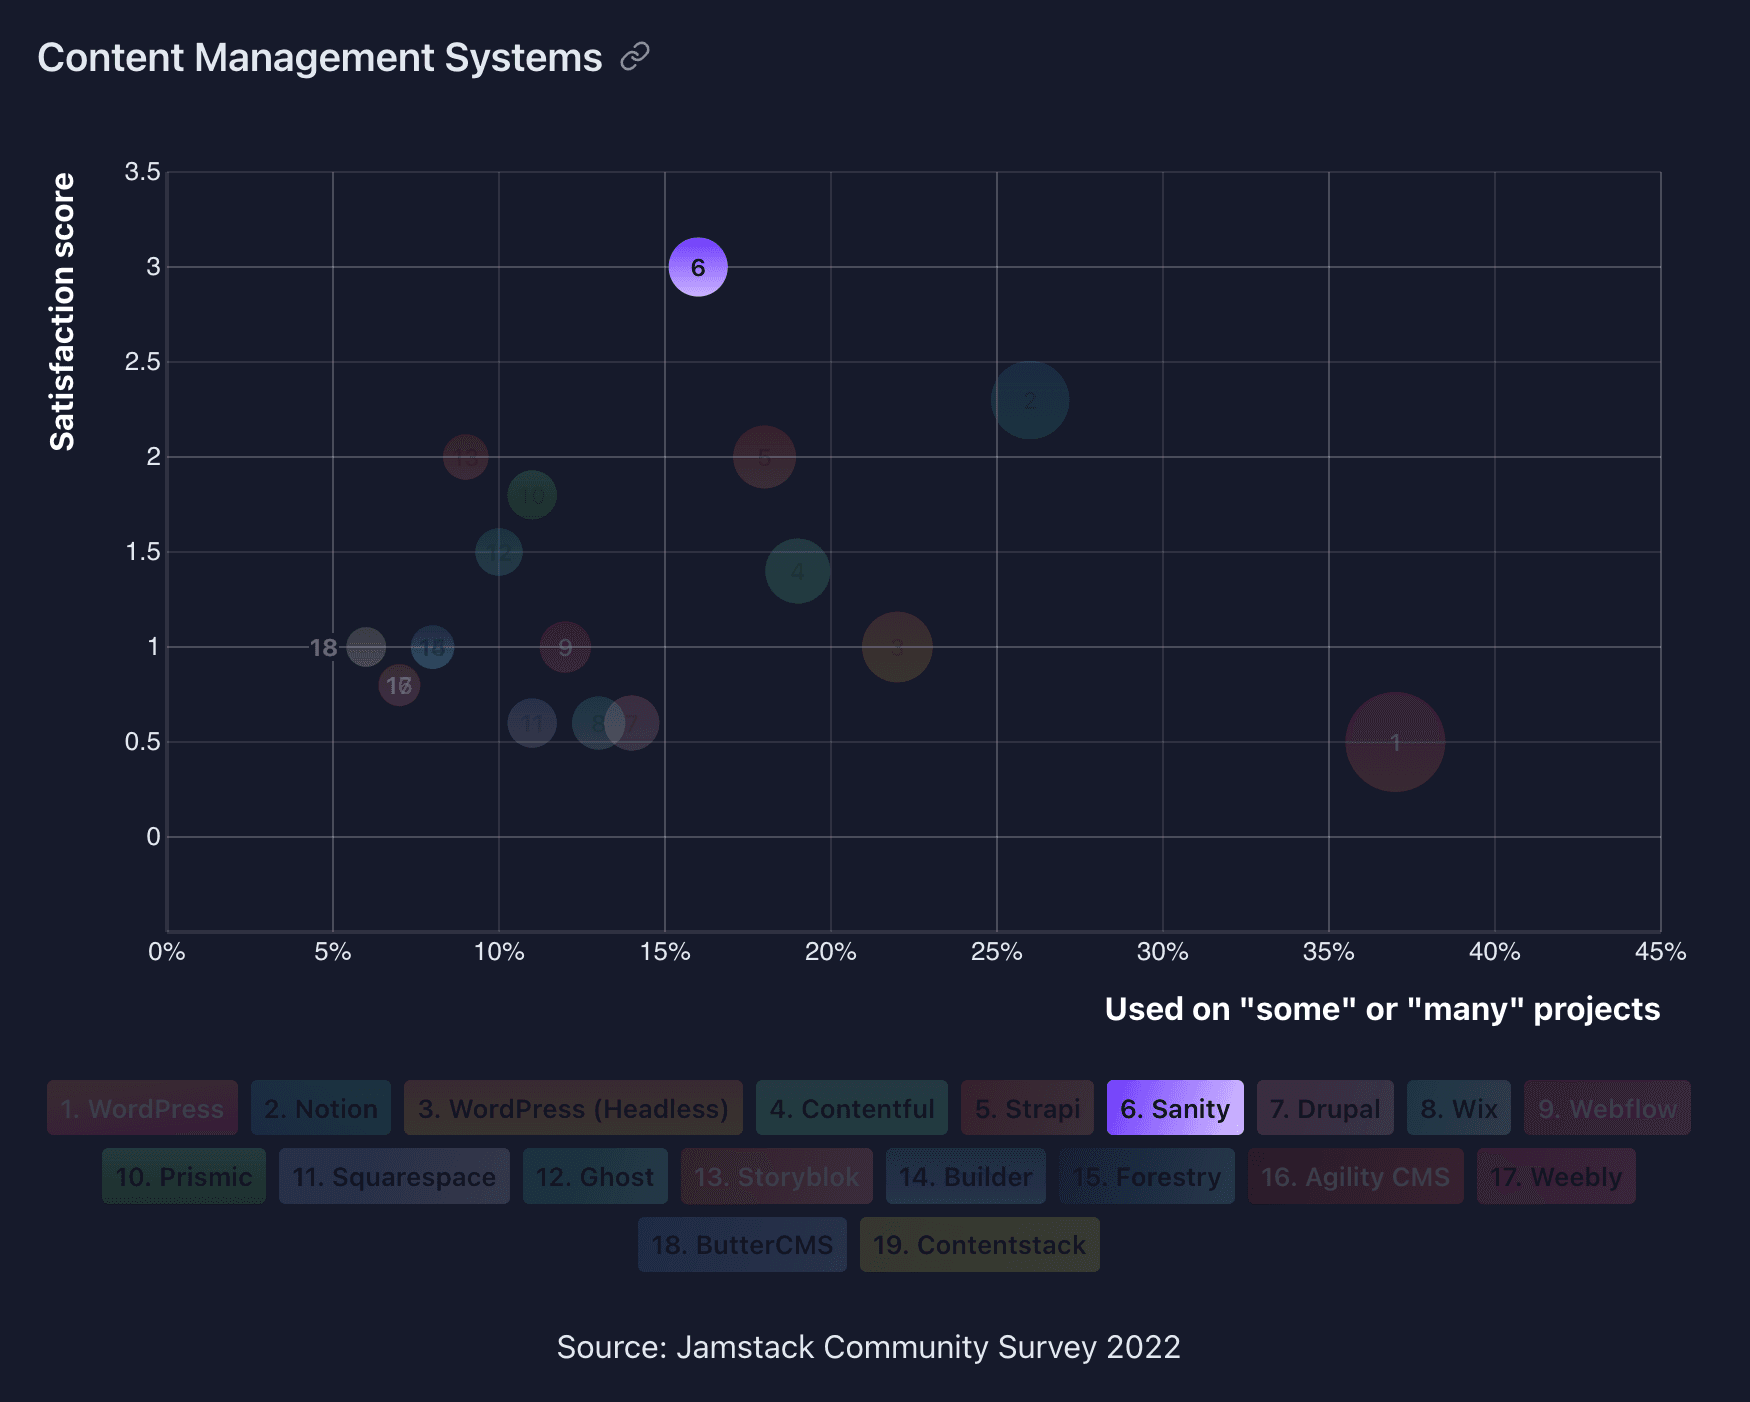The width and height of the screenshot is (1750, 1402).
Task: Click the link icon beside the chart title
Action: (635, 57)
